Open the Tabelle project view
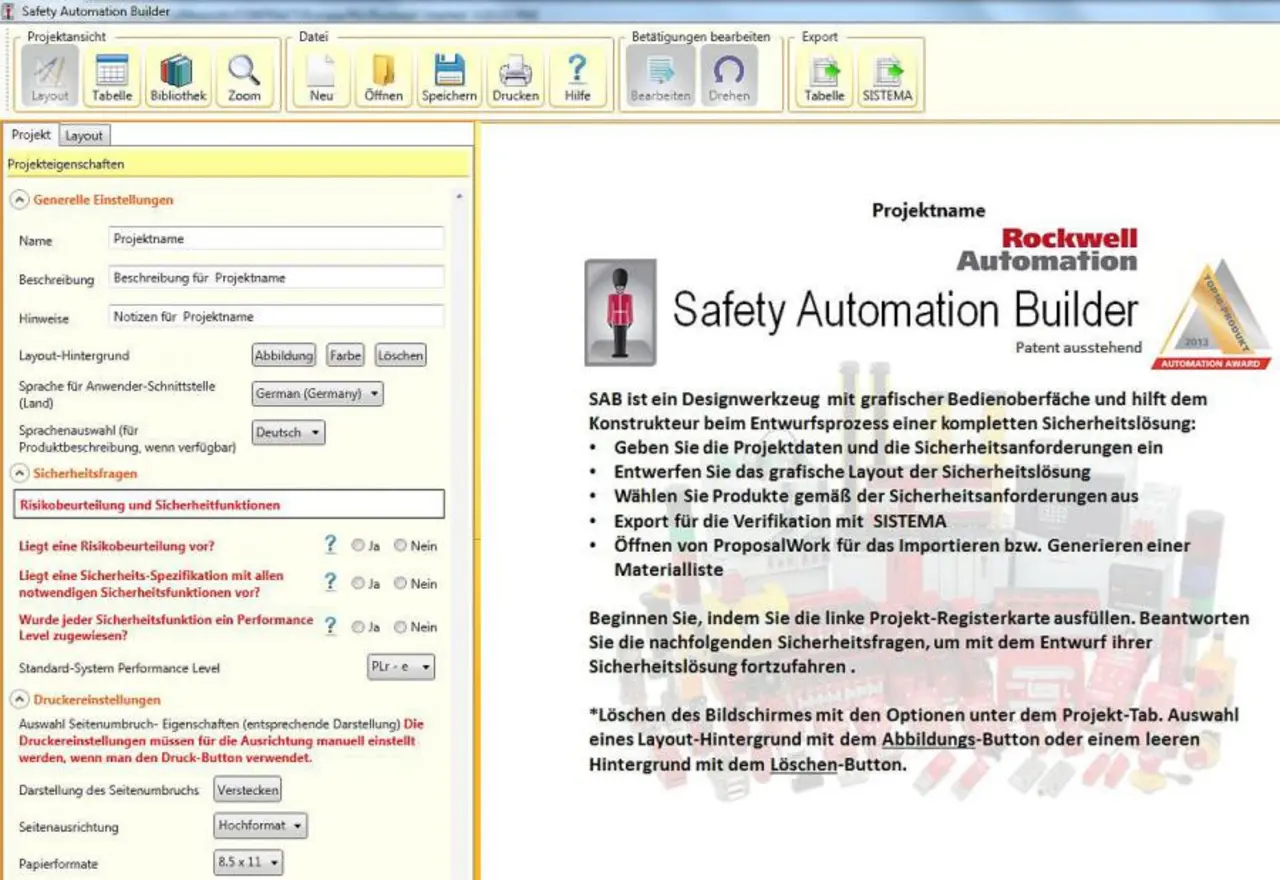 click(112, 77)
